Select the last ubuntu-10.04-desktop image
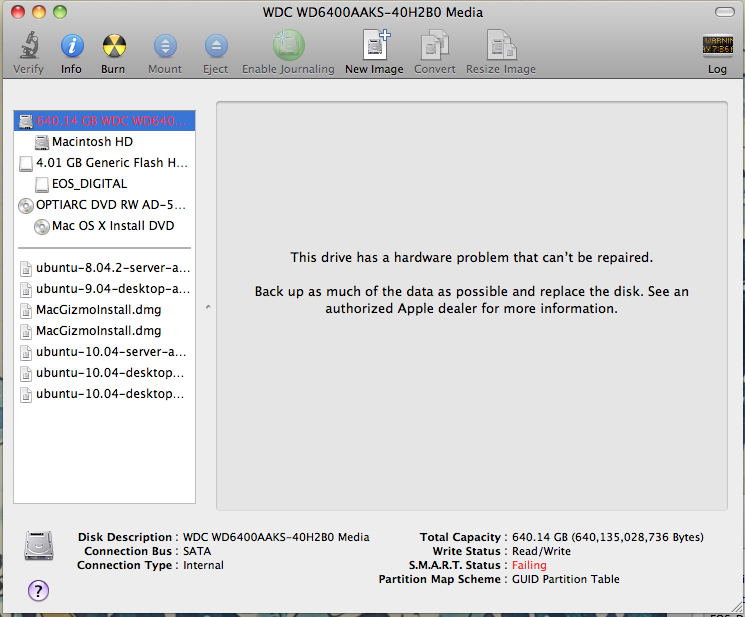The height and width of the screenshot is (617, 745). pos(105,394)
